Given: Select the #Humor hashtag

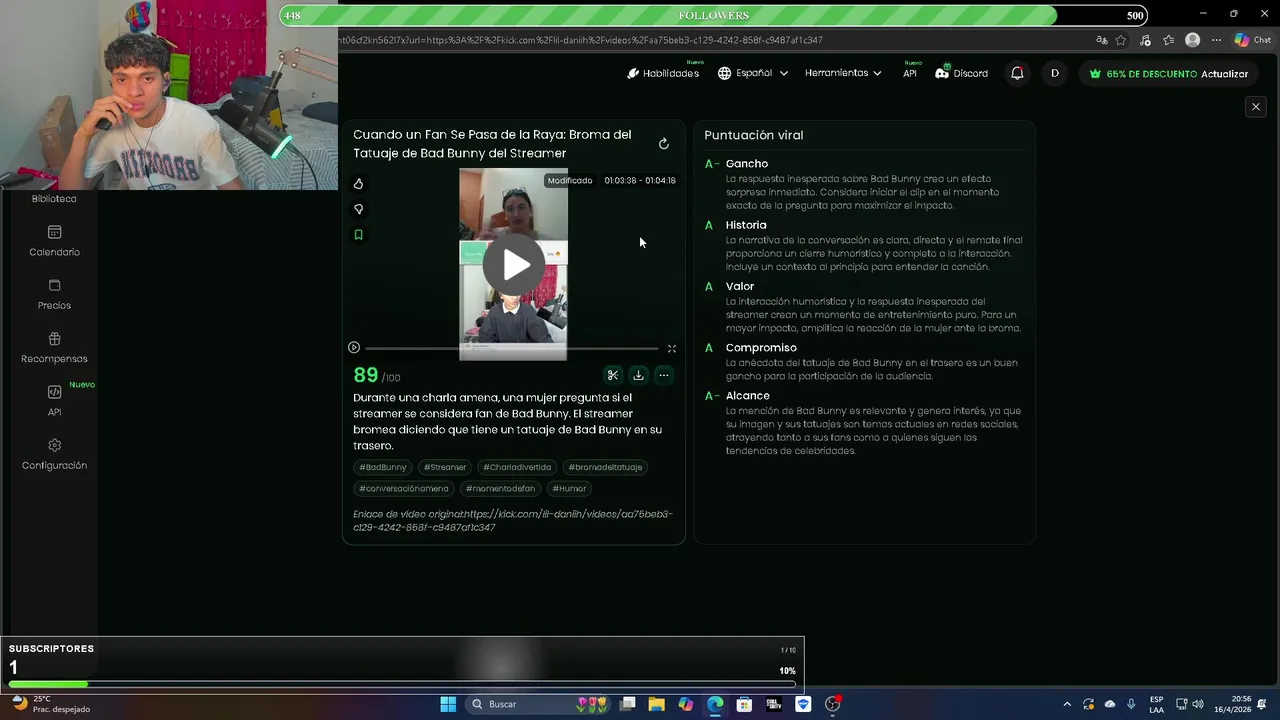Looking at the screenshot, I should (569, 489).
